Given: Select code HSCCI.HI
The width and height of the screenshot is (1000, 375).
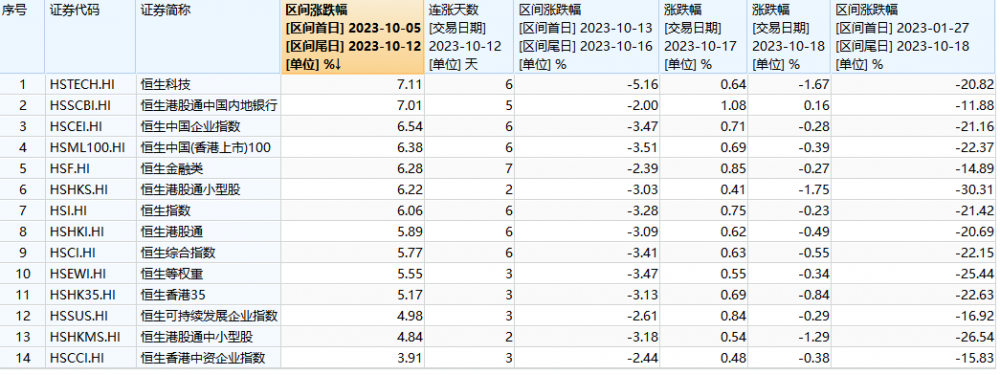Looking at the screenshot, I should coord(77,358).
